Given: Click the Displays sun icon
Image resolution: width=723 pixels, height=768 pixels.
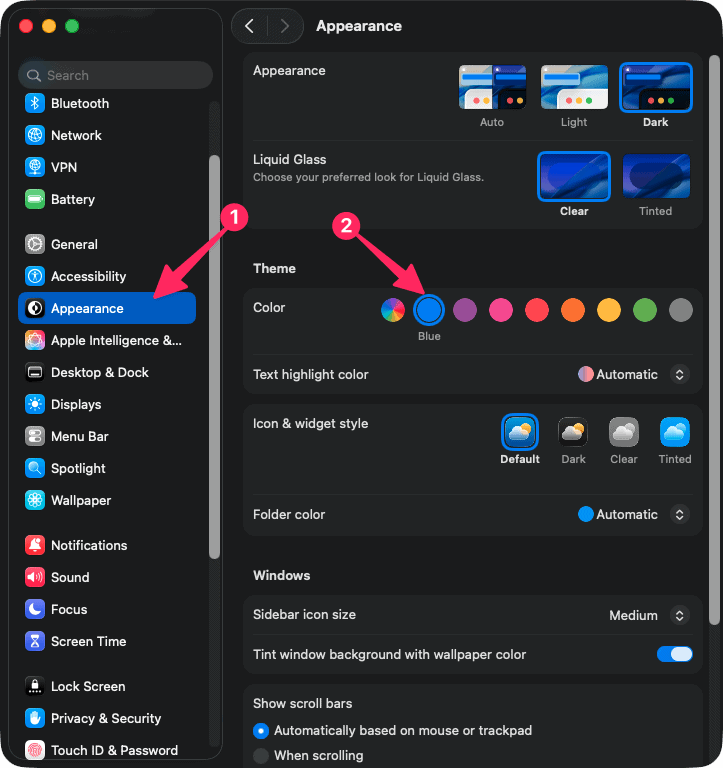Looking at the screenshot, I should pos(35,404).
